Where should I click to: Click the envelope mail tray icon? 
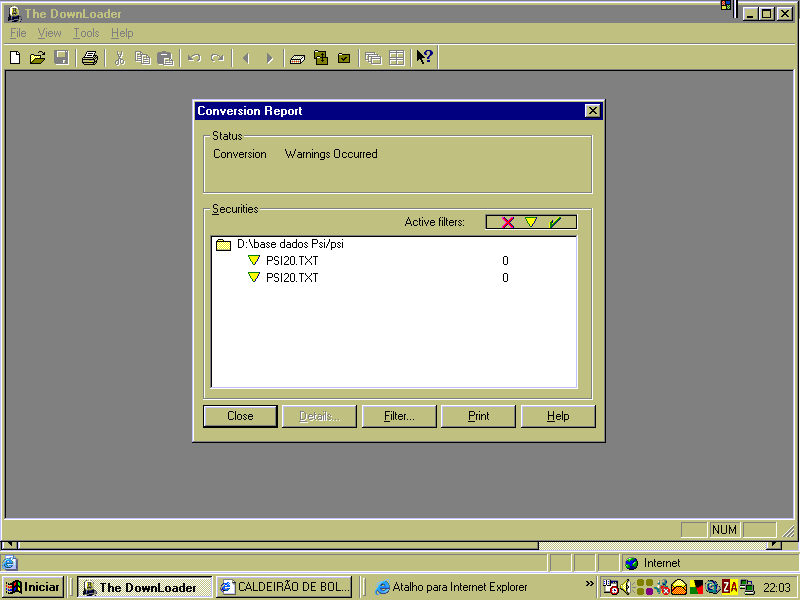click(x=679, y=587)
